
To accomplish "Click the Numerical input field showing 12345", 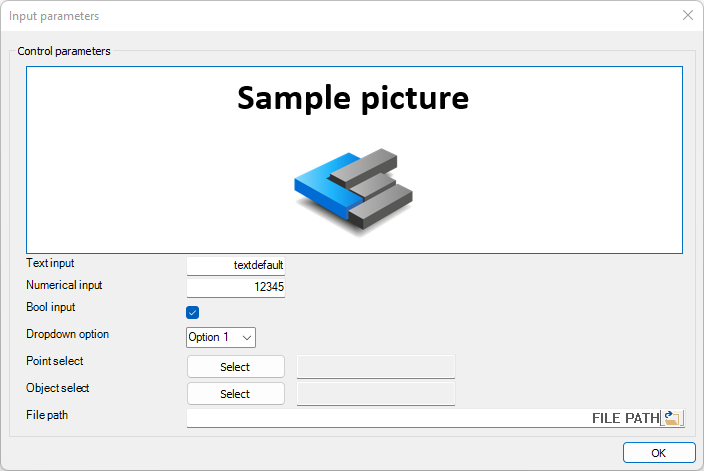I will (x=236, y=287).
